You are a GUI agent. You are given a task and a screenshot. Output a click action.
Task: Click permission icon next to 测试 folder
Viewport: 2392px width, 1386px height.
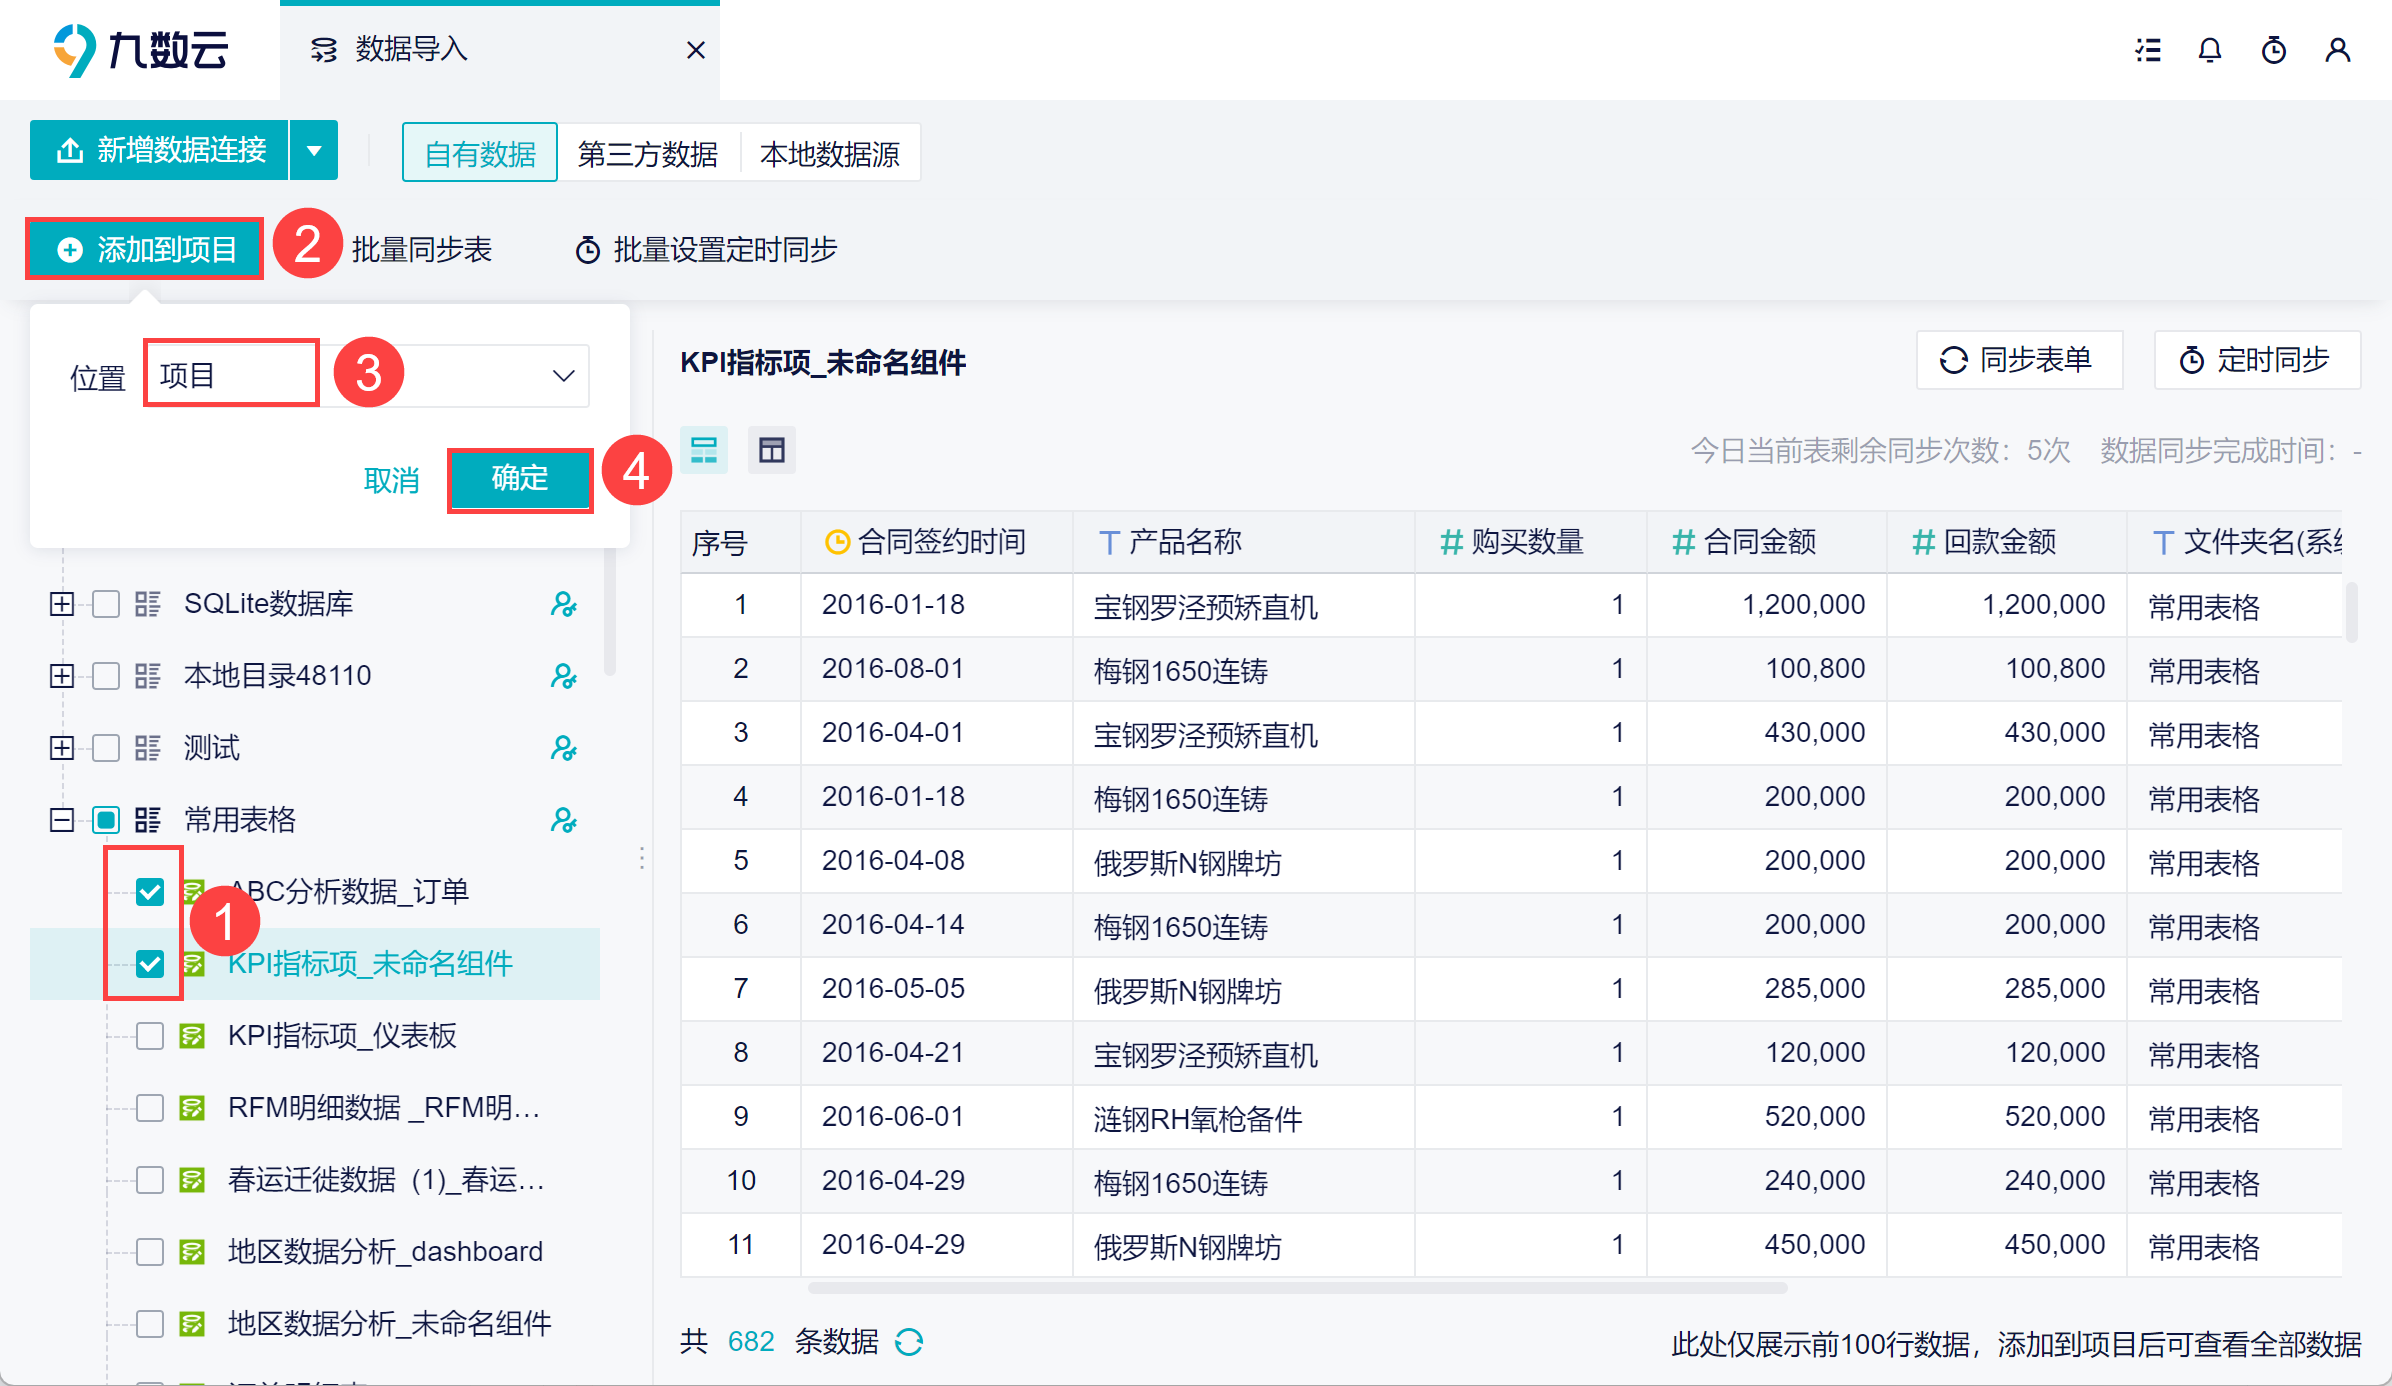coord(563,748)
